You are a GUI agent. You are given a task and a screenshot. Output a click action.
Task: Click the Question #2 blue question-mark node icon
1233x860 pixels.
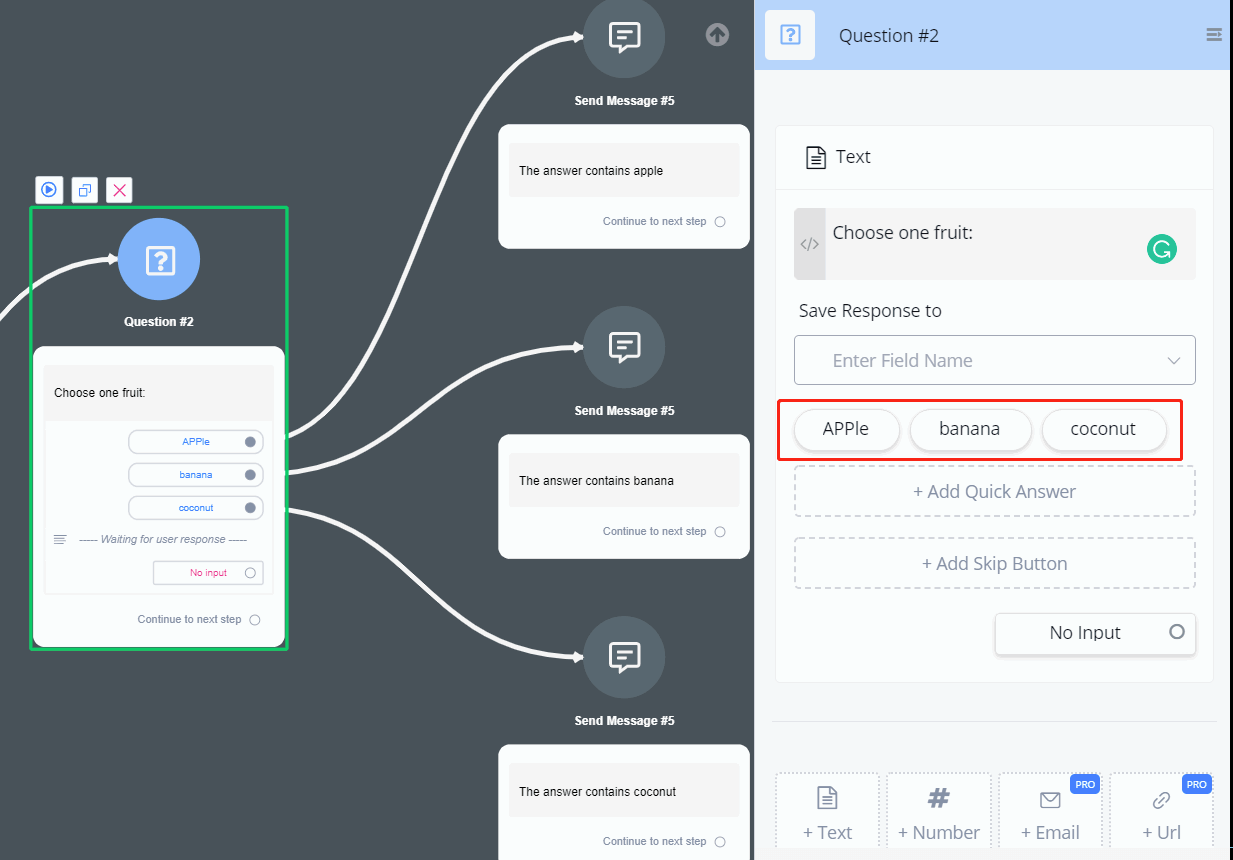pyautogui.click(x=159, y=260)
